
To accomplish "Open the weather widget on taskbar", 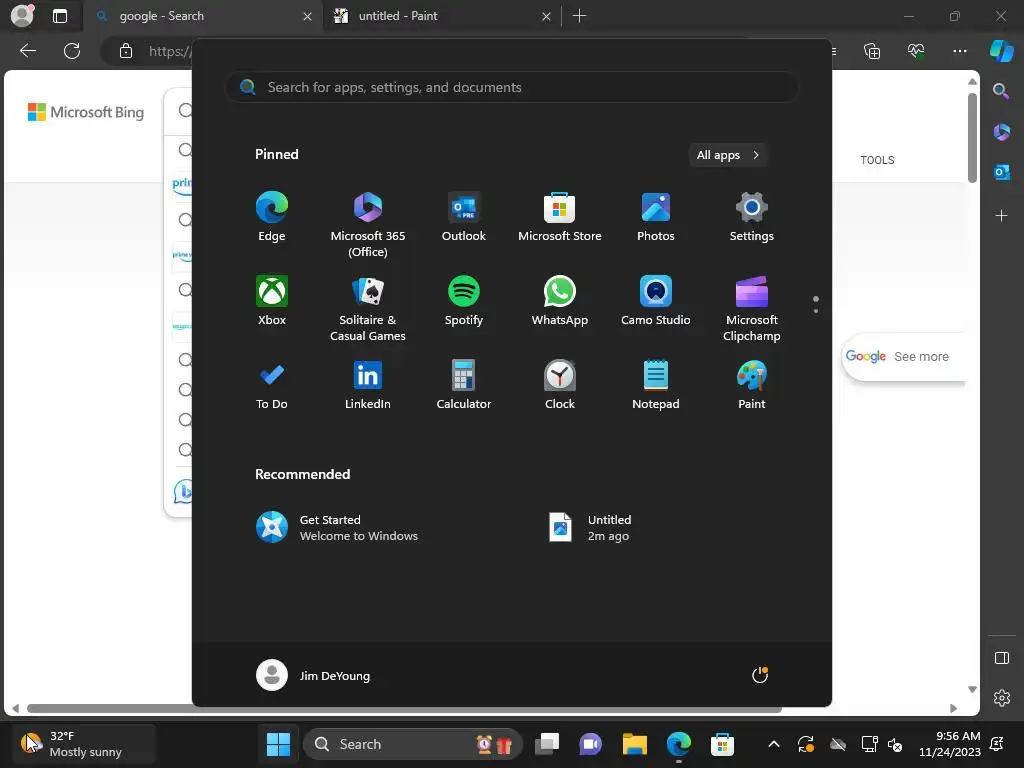I will [x=82, y=744].
